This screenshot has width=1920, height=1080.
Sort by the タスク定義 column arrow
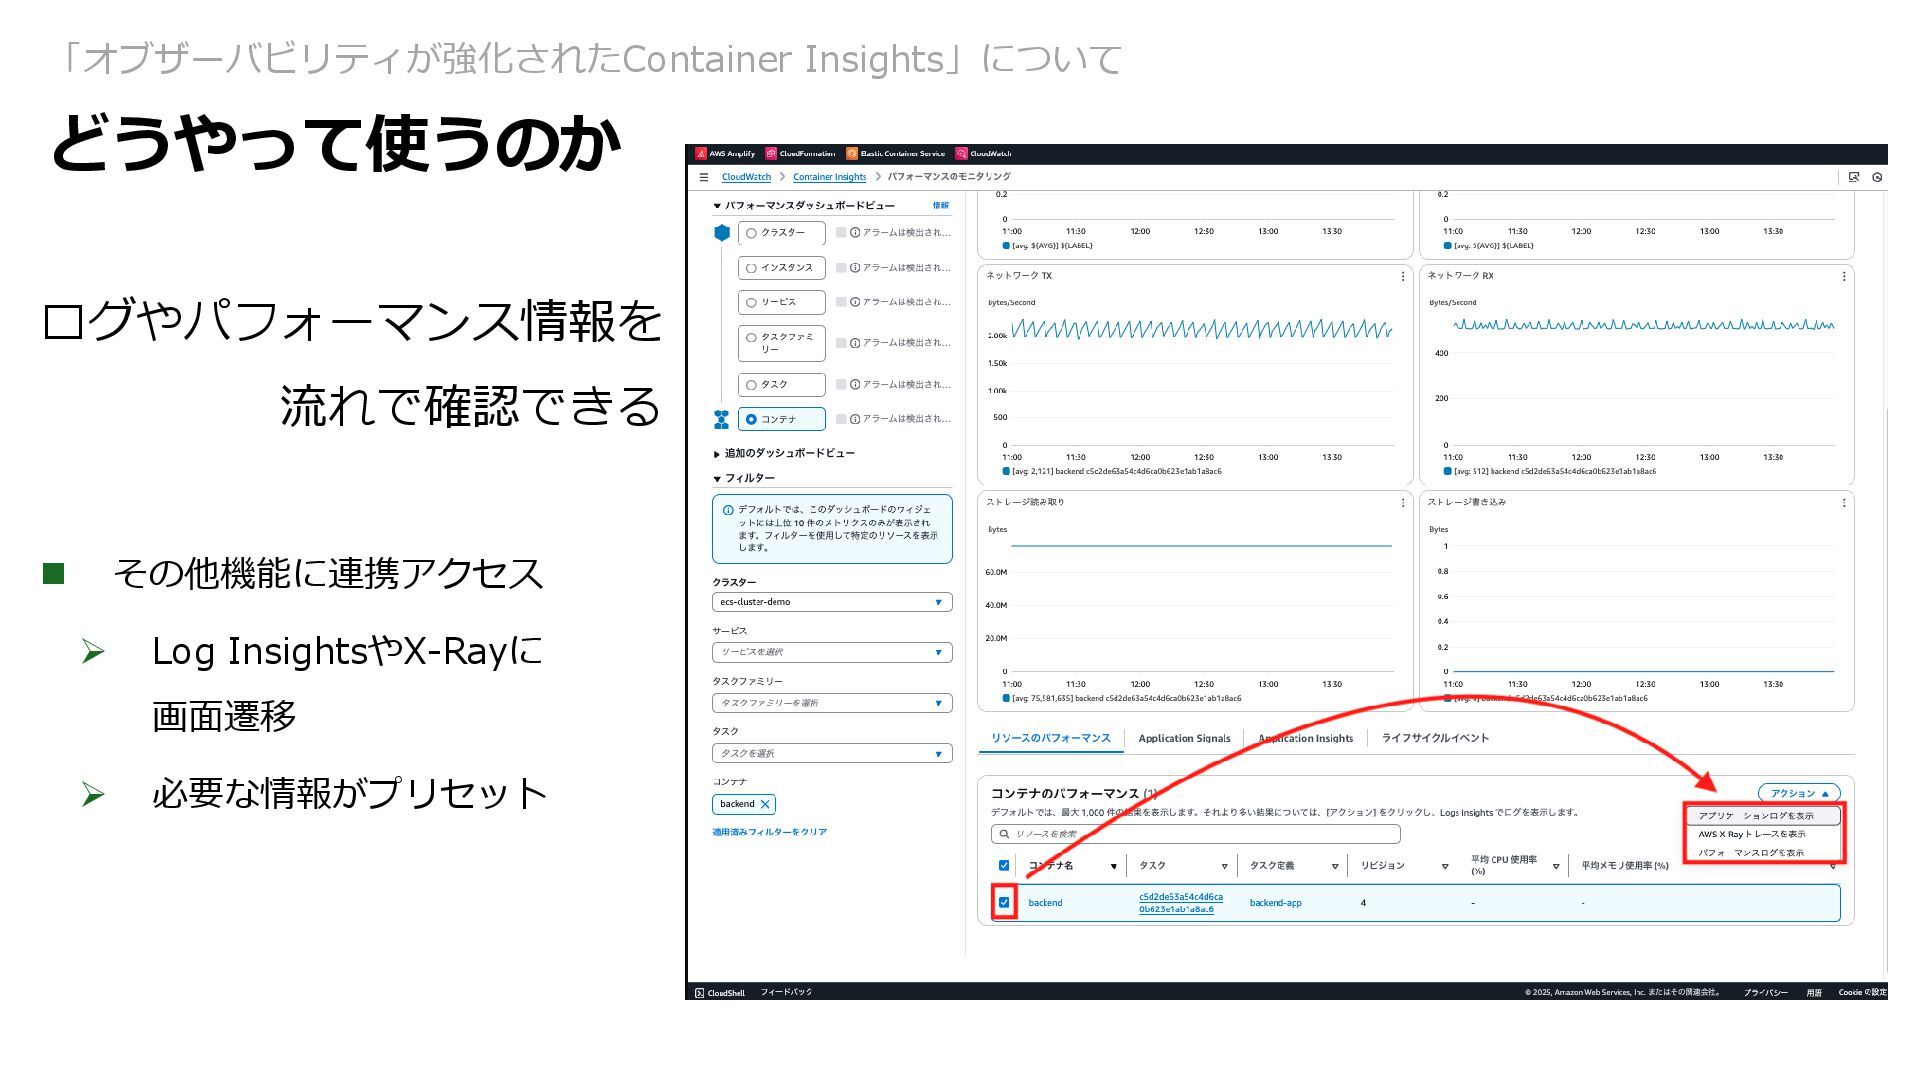coord(1335,867)
